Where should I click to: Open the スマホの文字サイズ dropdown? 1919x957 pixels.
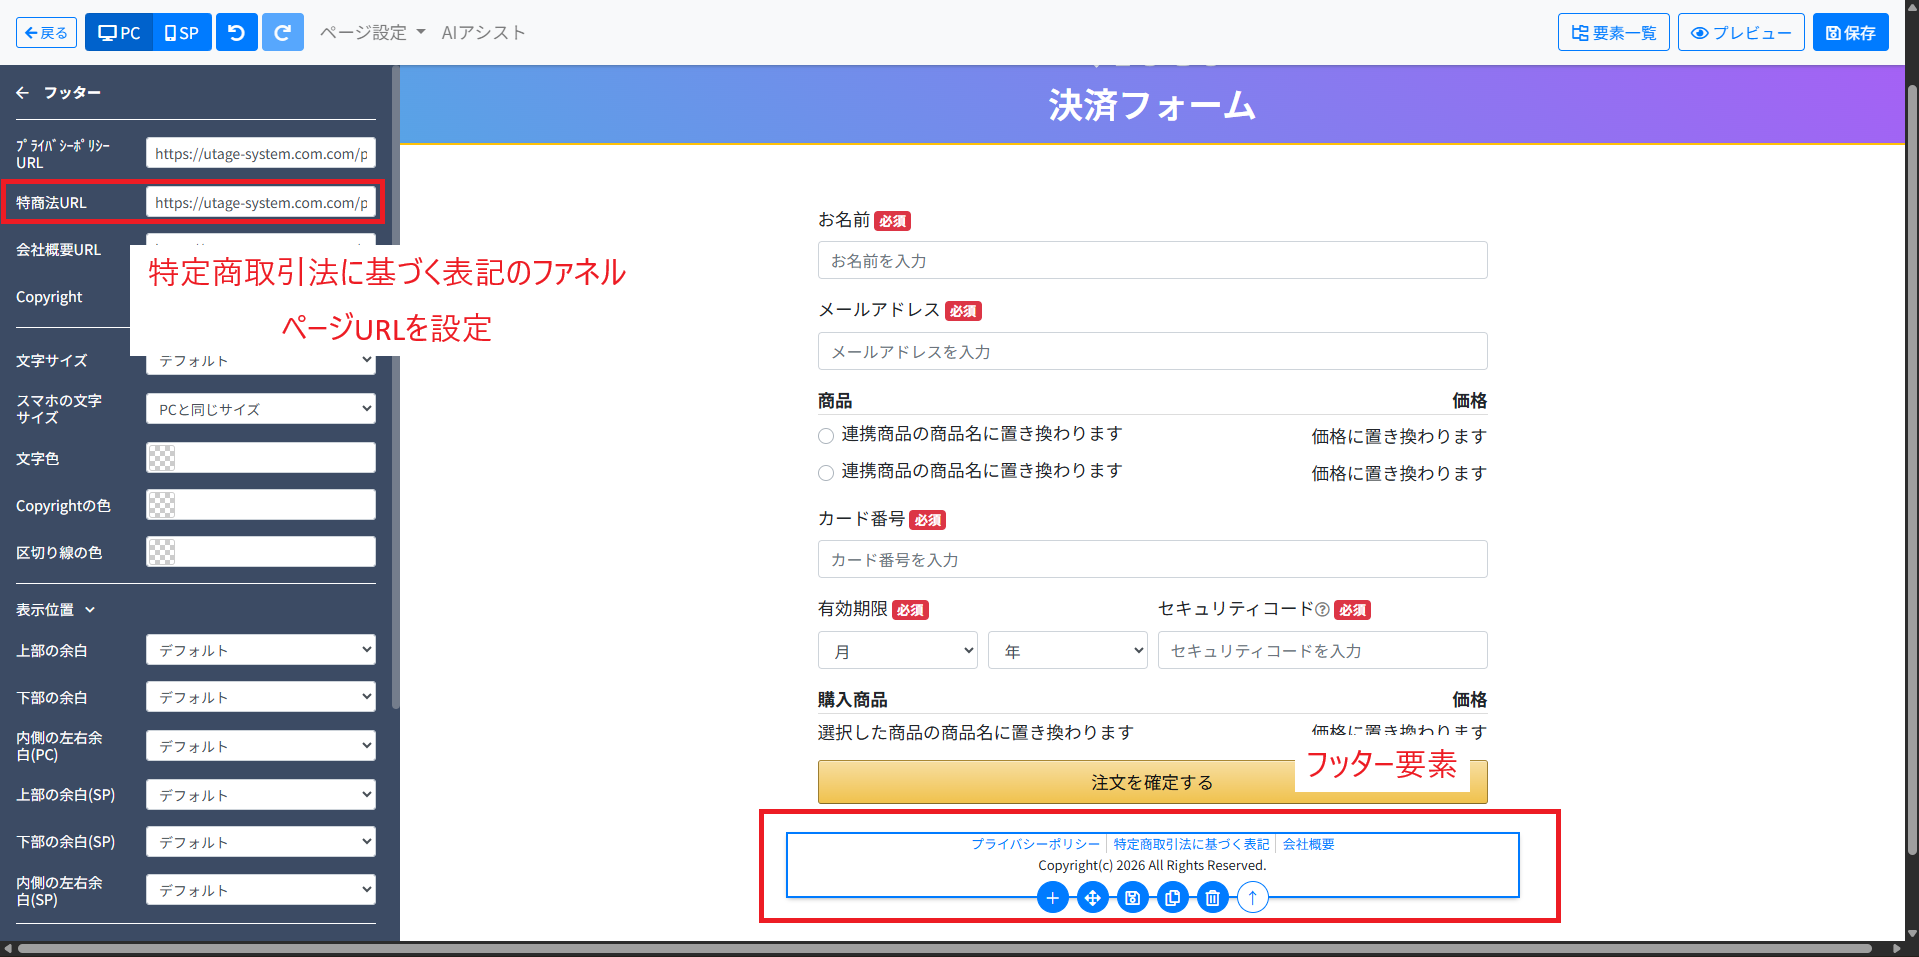tap(260, 409)
